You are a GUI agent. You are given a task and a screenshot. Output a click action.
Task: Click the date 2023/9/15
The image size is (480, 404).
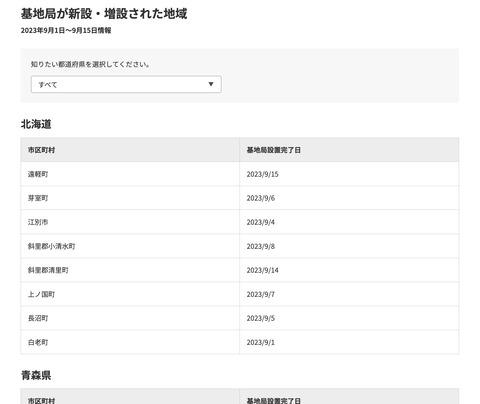[262, 174]
